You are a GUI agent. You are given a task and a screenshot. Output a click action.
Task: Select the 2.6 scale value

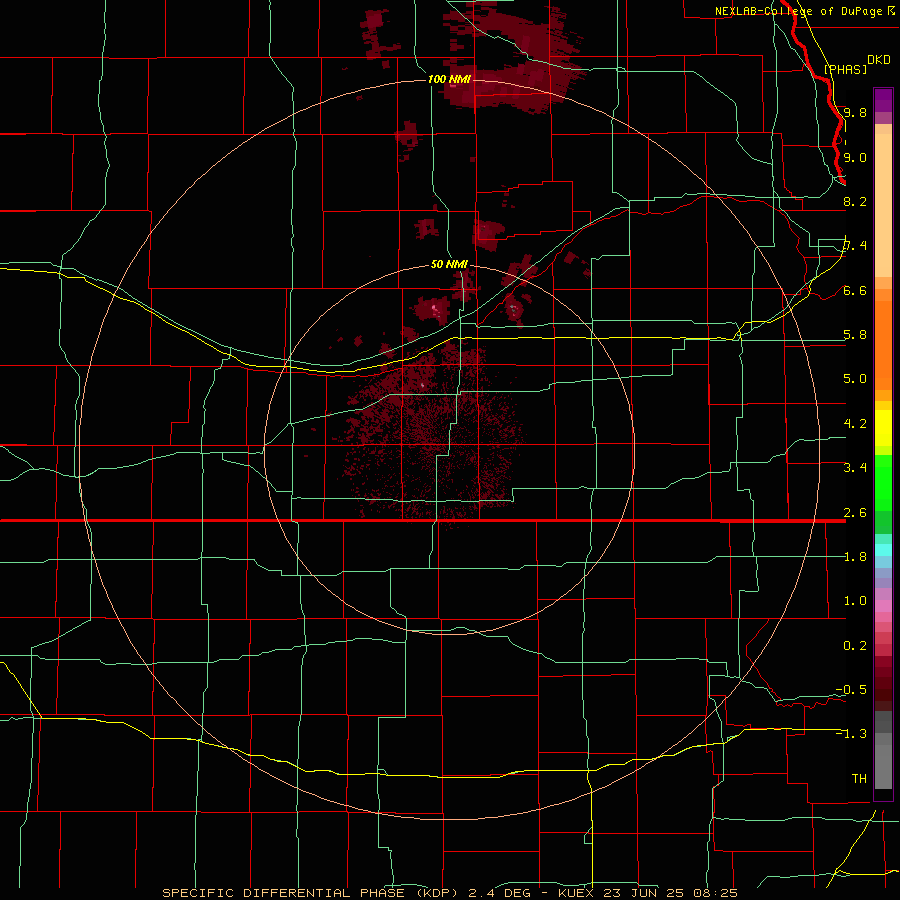(x=855, y=513)
